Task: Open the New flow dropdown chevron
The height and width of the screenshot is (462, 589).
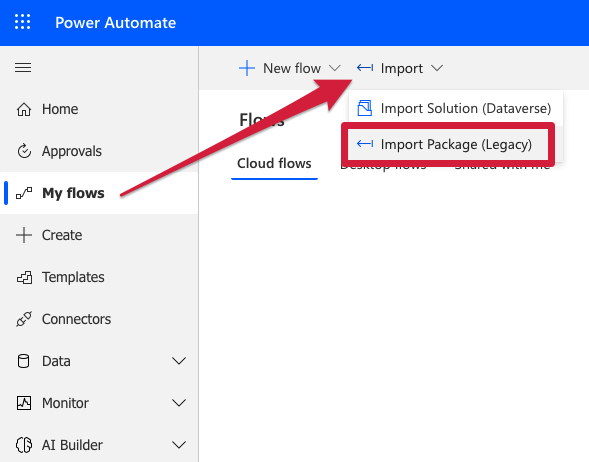Action: point(334,68)
